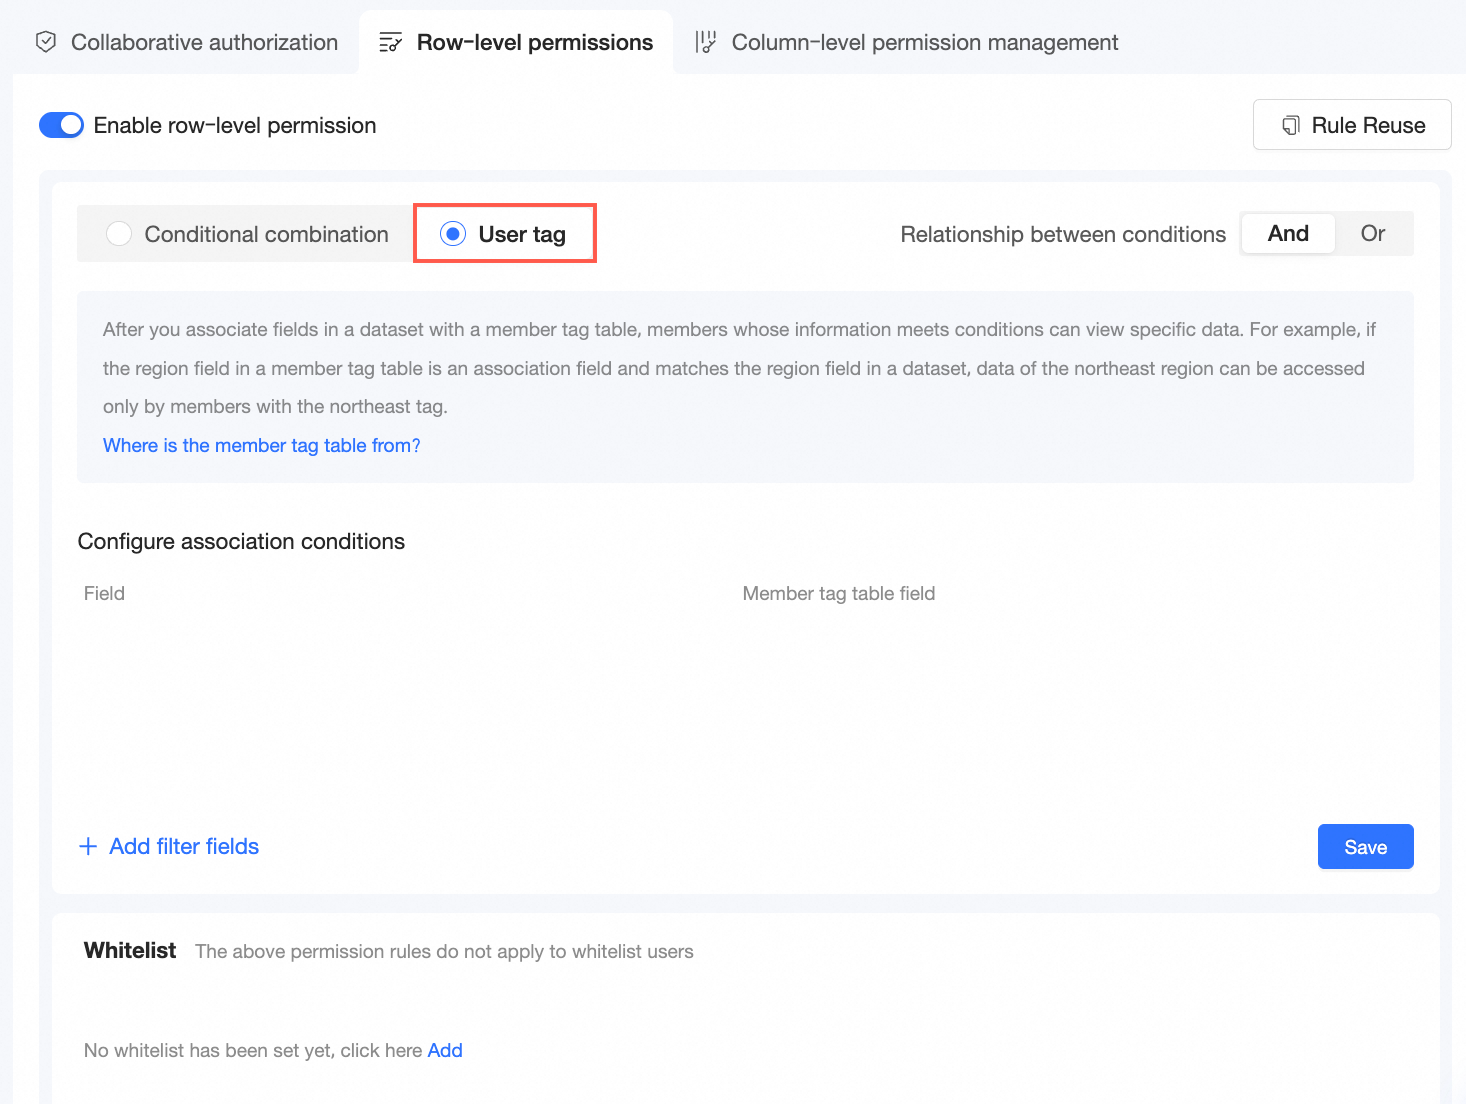This screenshot has width=1466, height=1104.
Task: Click the plus icon for filter fields
Action: tap(88, 846)
